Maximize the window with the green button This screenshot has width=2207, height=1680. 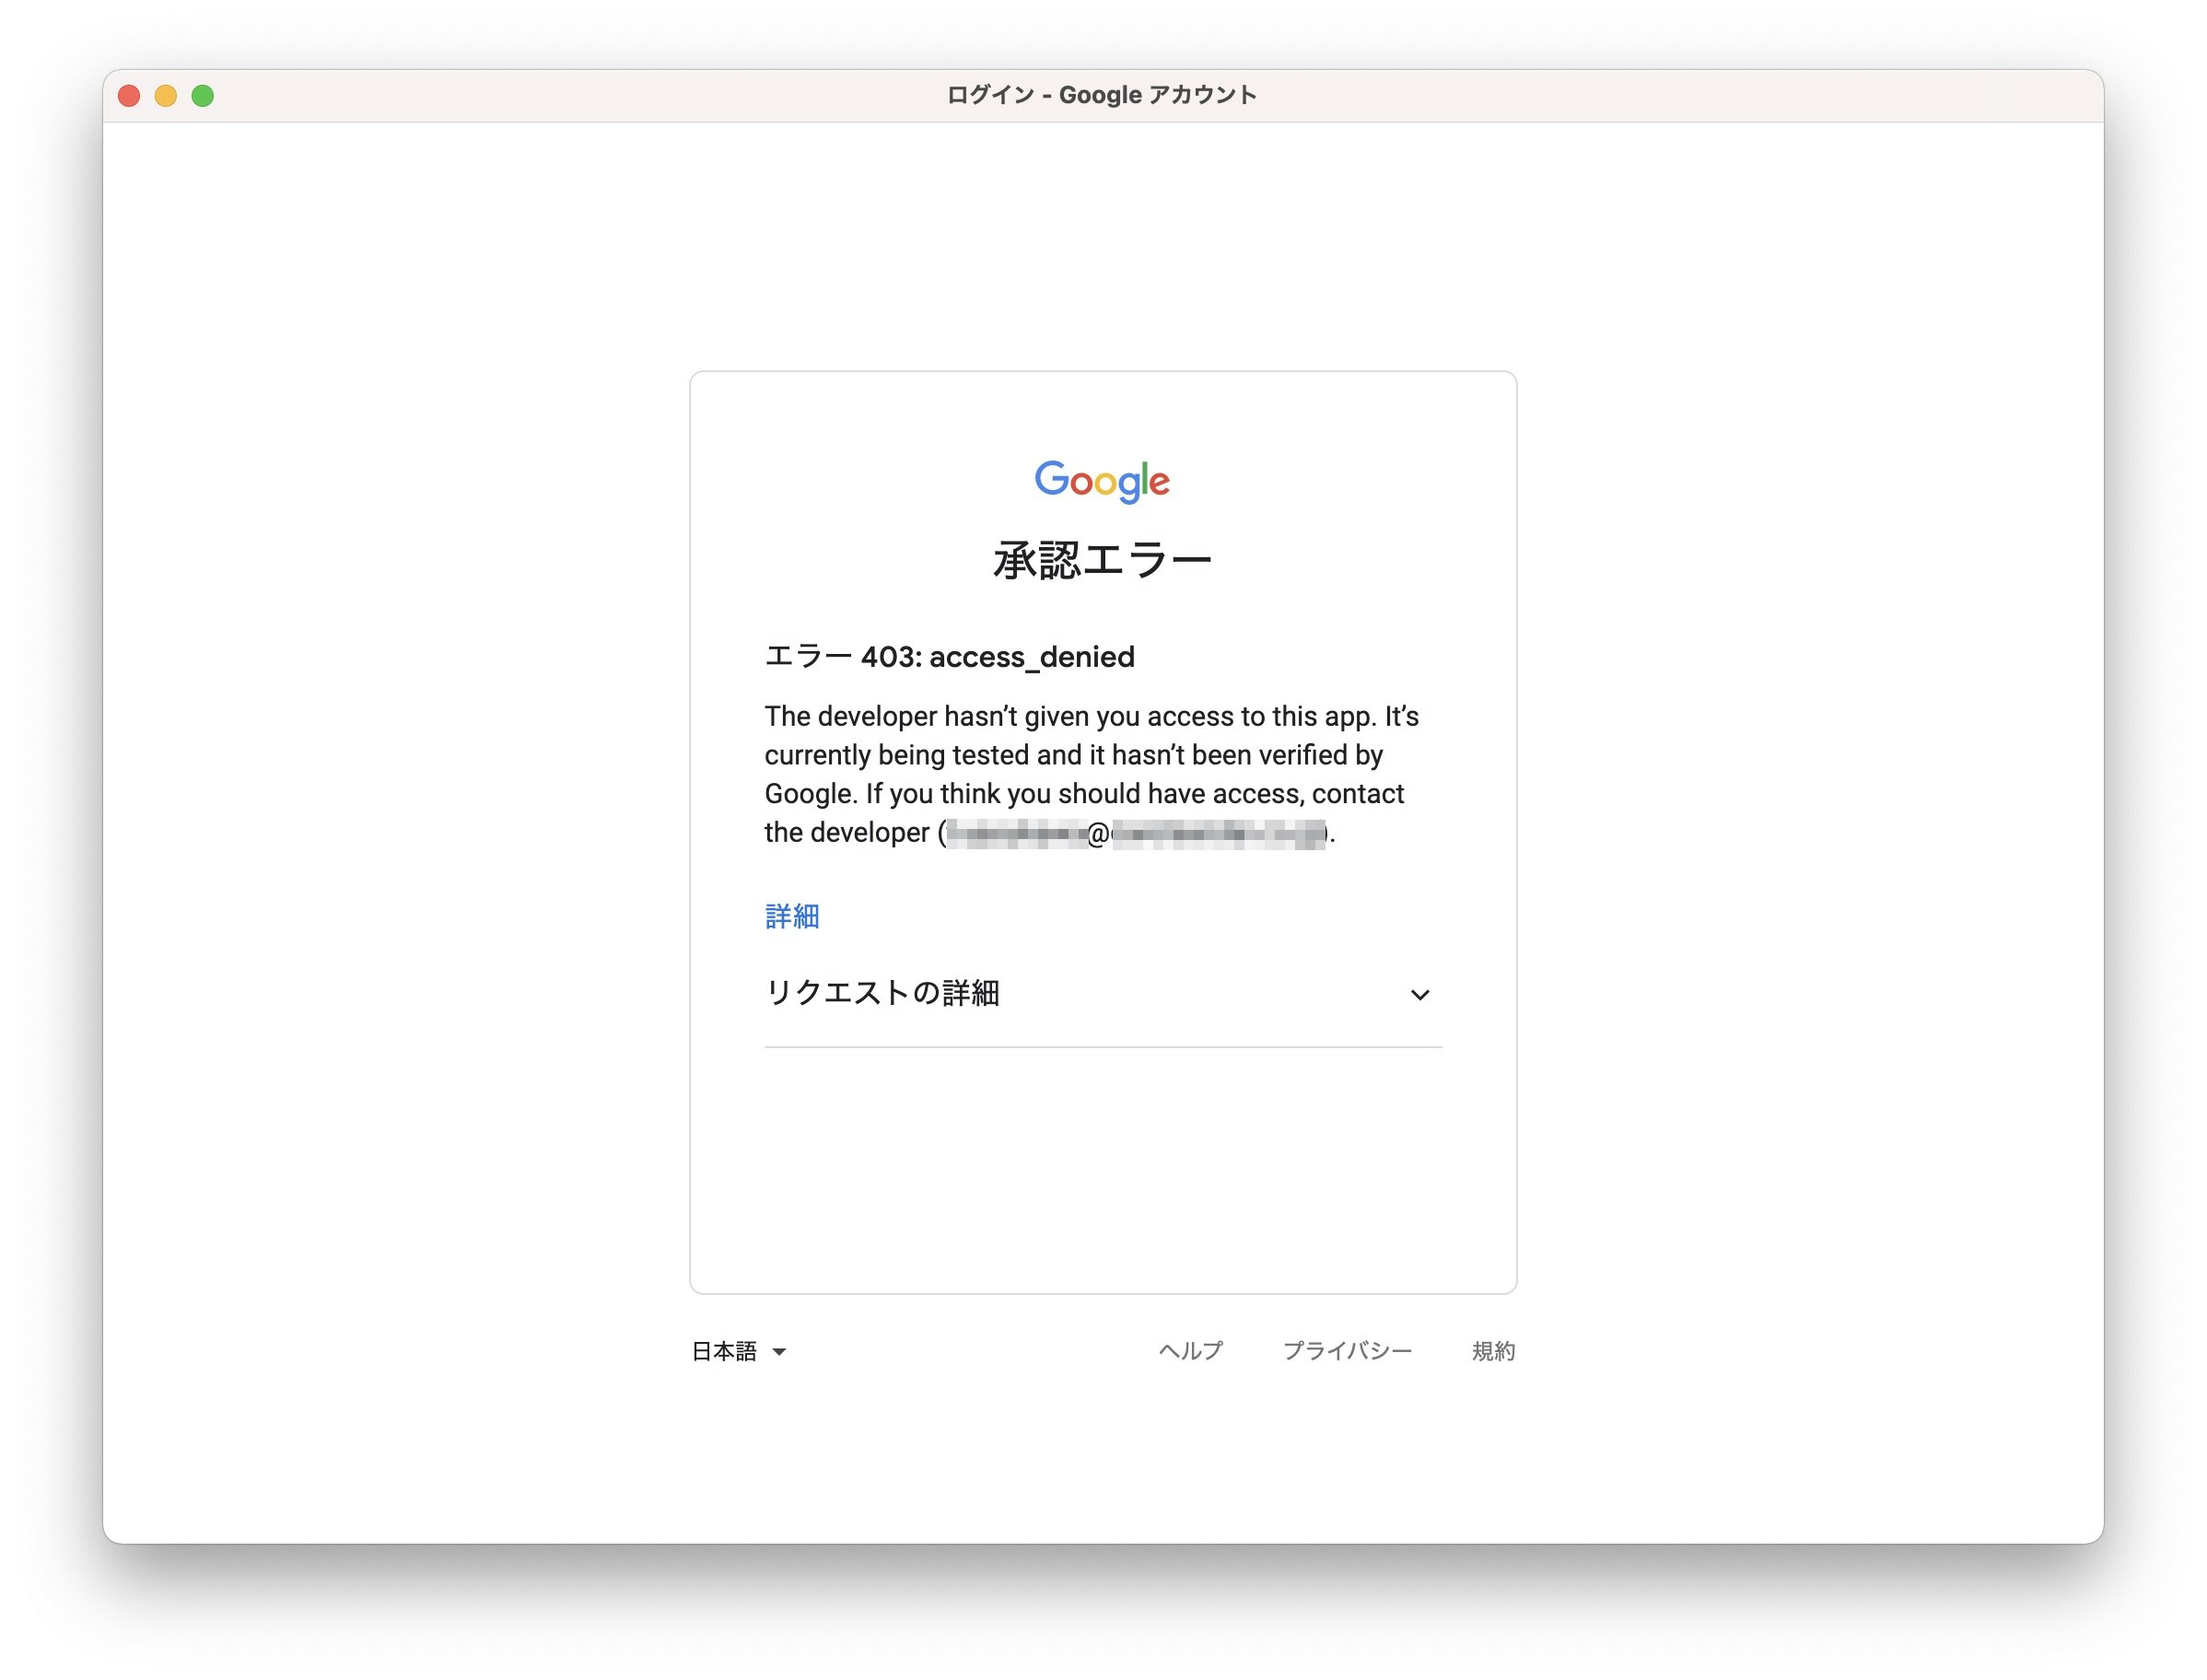(x=203, y=96)
